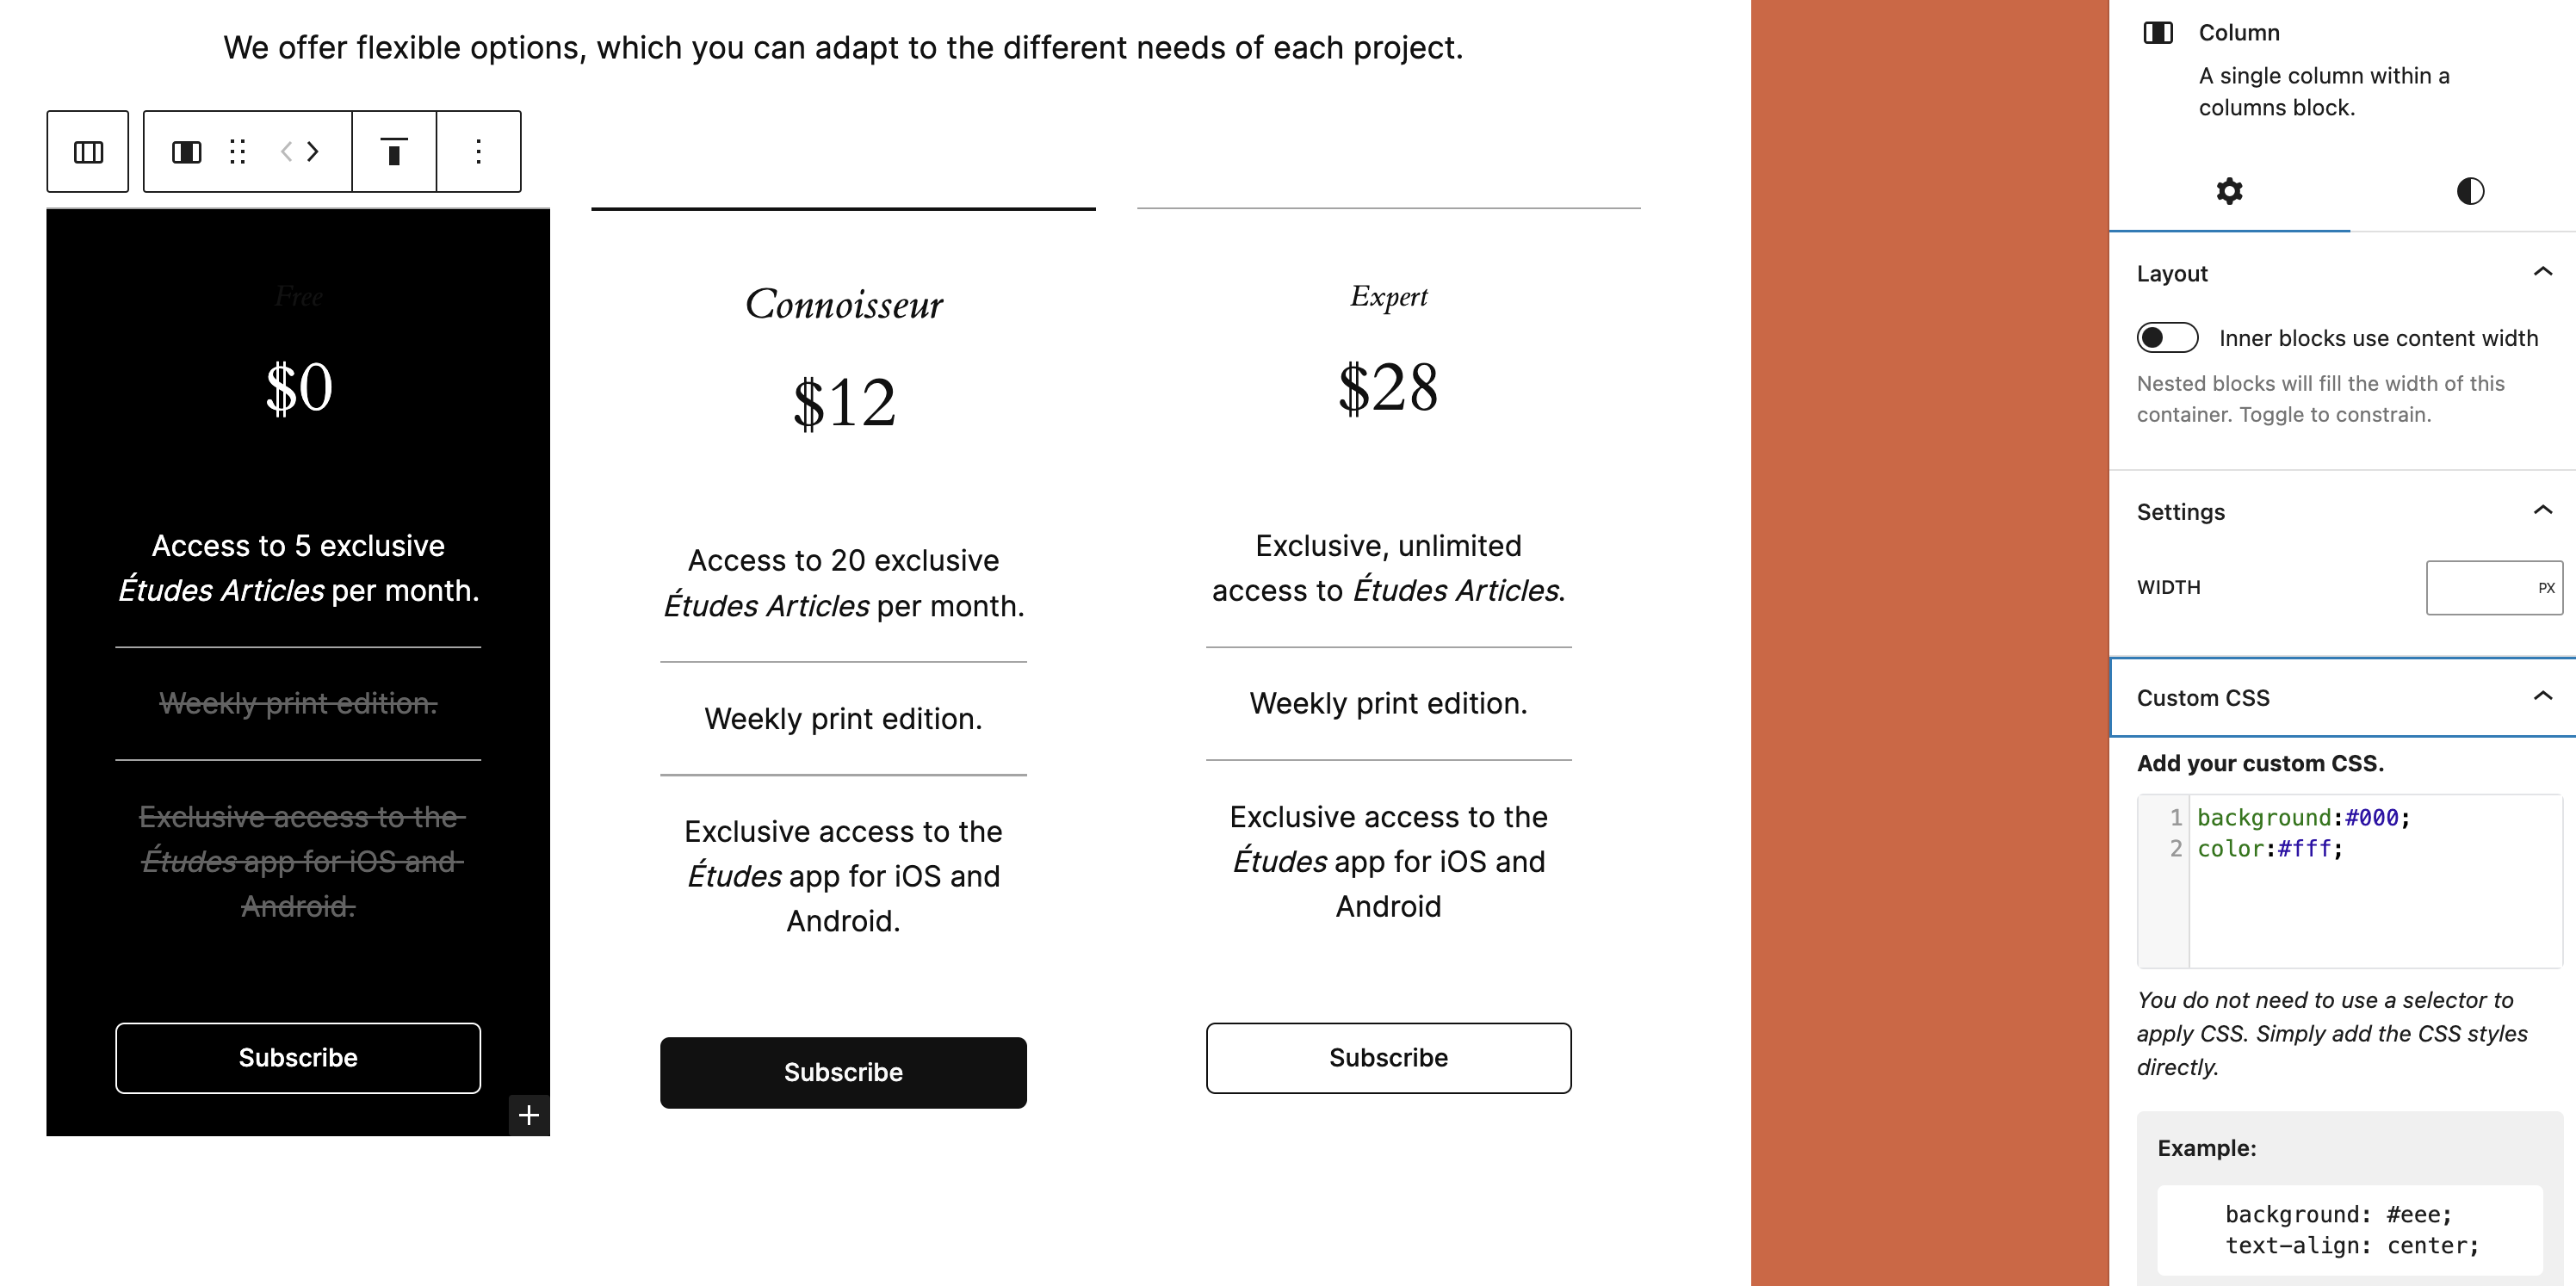Move column right with the arrow
2576x1286 pixels.
point(313,152)
